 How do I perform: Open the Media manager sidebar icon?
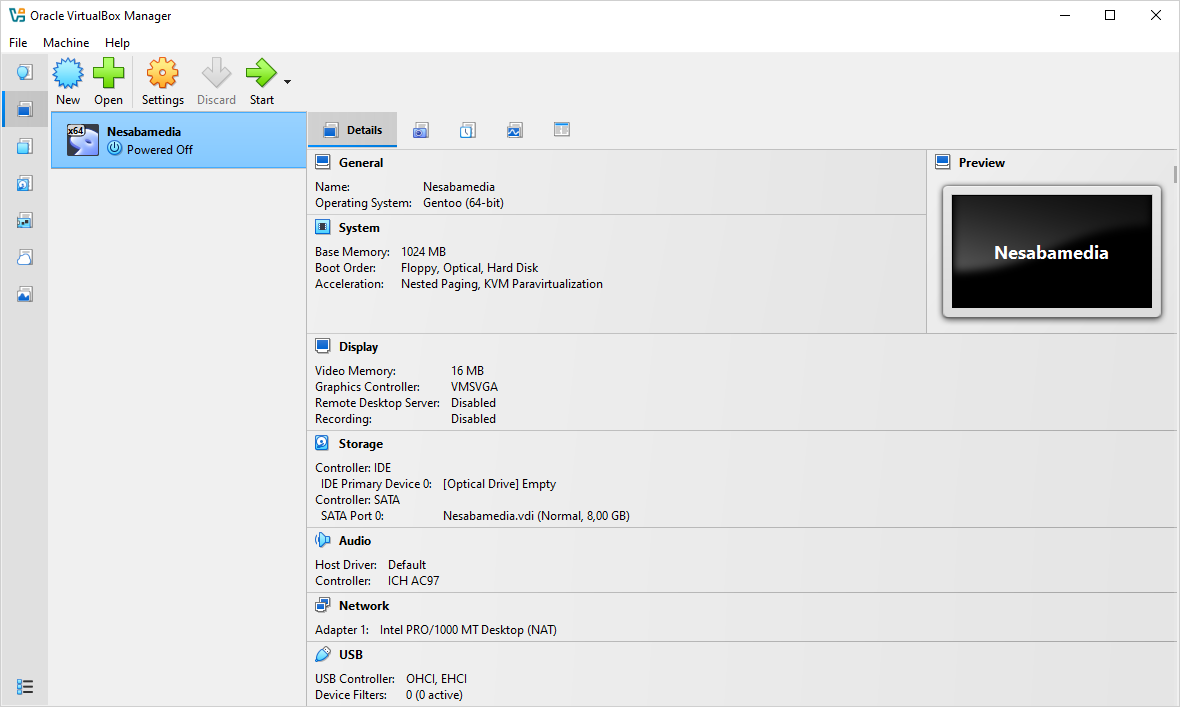coord(24,183)
